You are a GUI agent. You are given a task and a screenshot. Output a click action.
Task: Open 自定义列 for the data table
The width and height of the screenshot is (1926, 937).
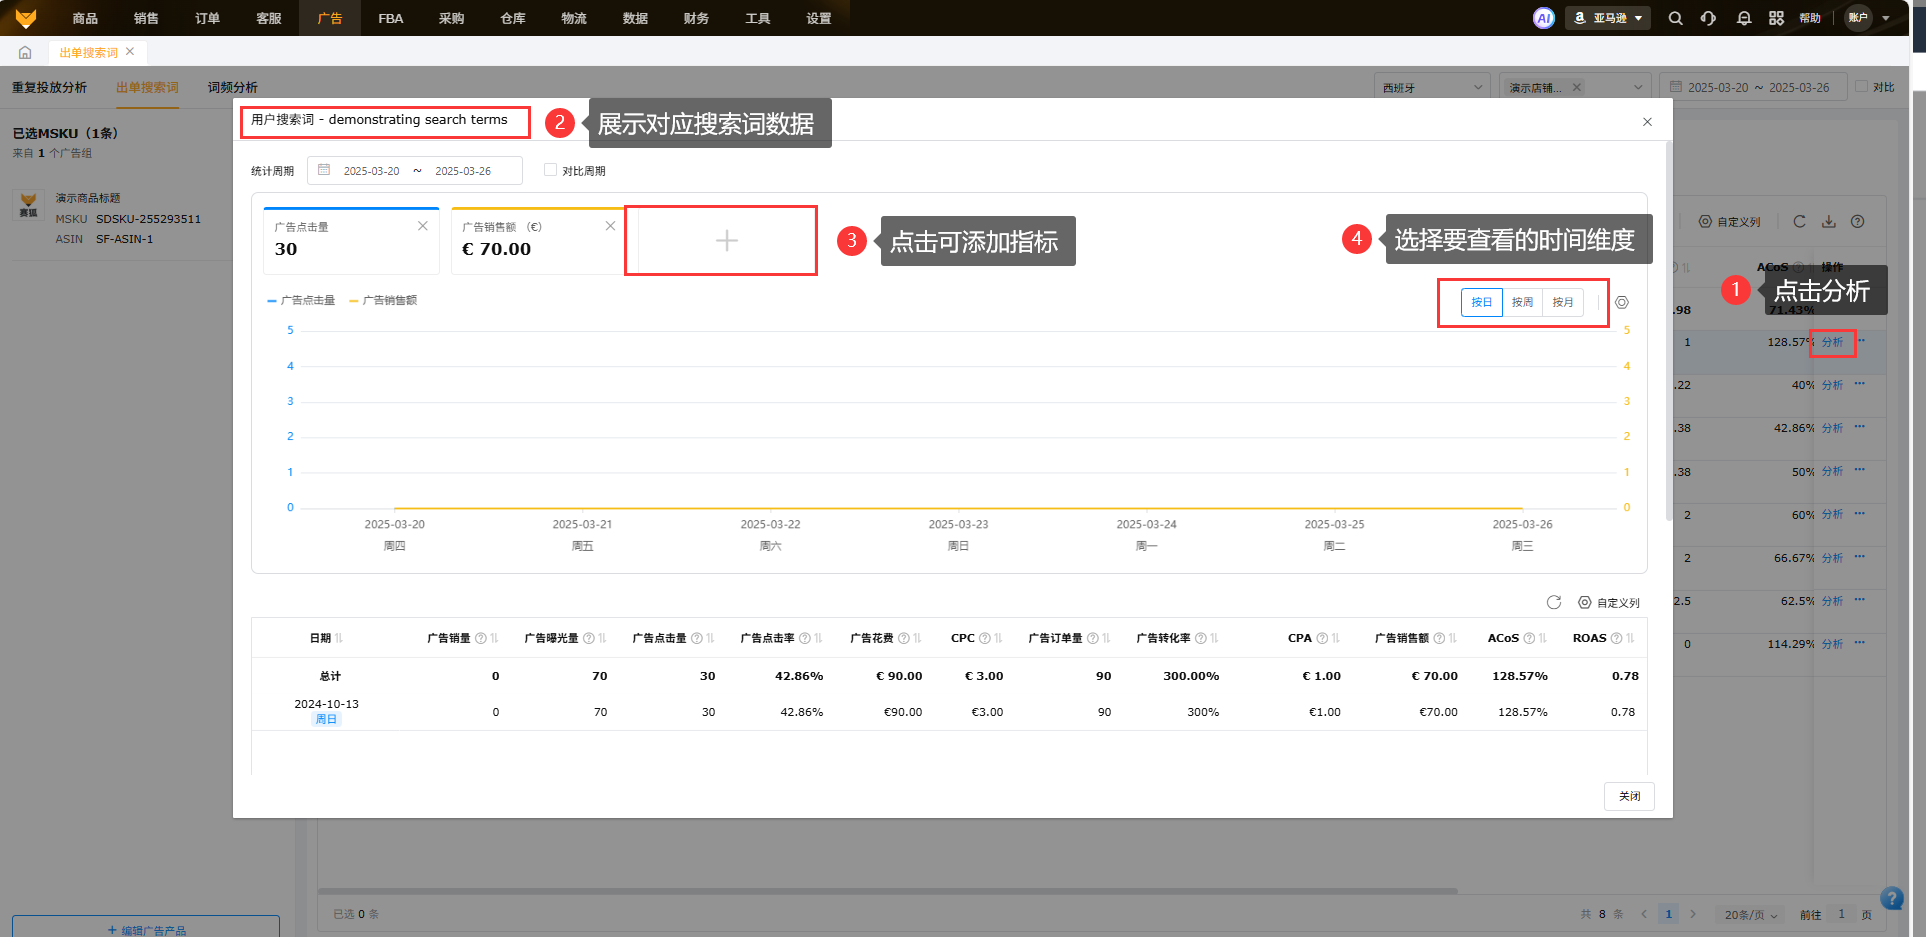(x=1609, y=603)
